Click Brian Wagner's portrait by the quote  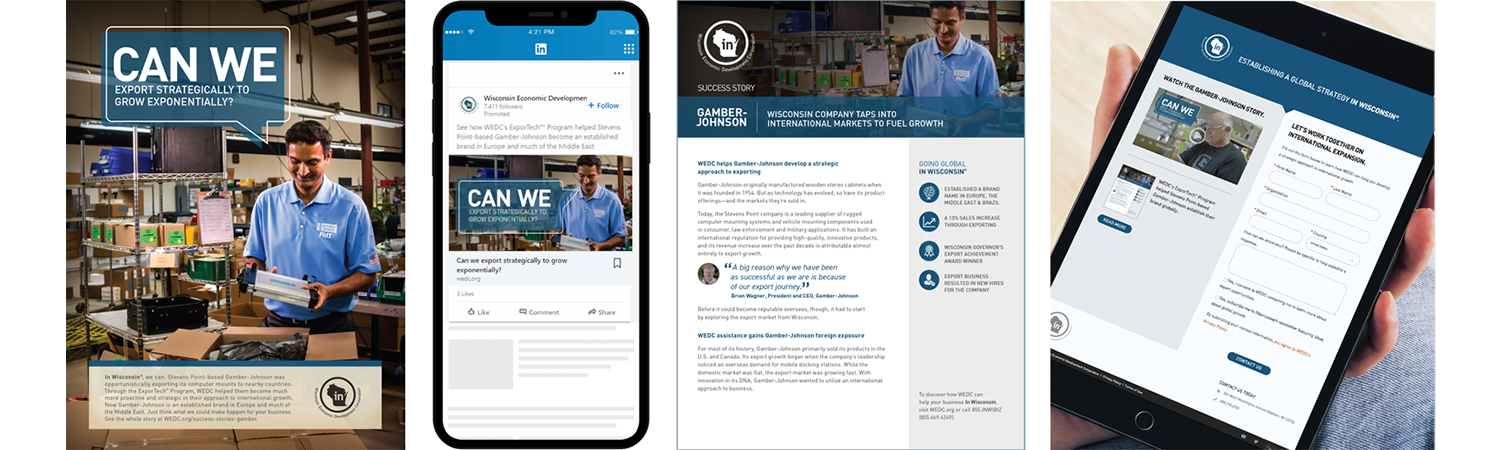point(708,274)
